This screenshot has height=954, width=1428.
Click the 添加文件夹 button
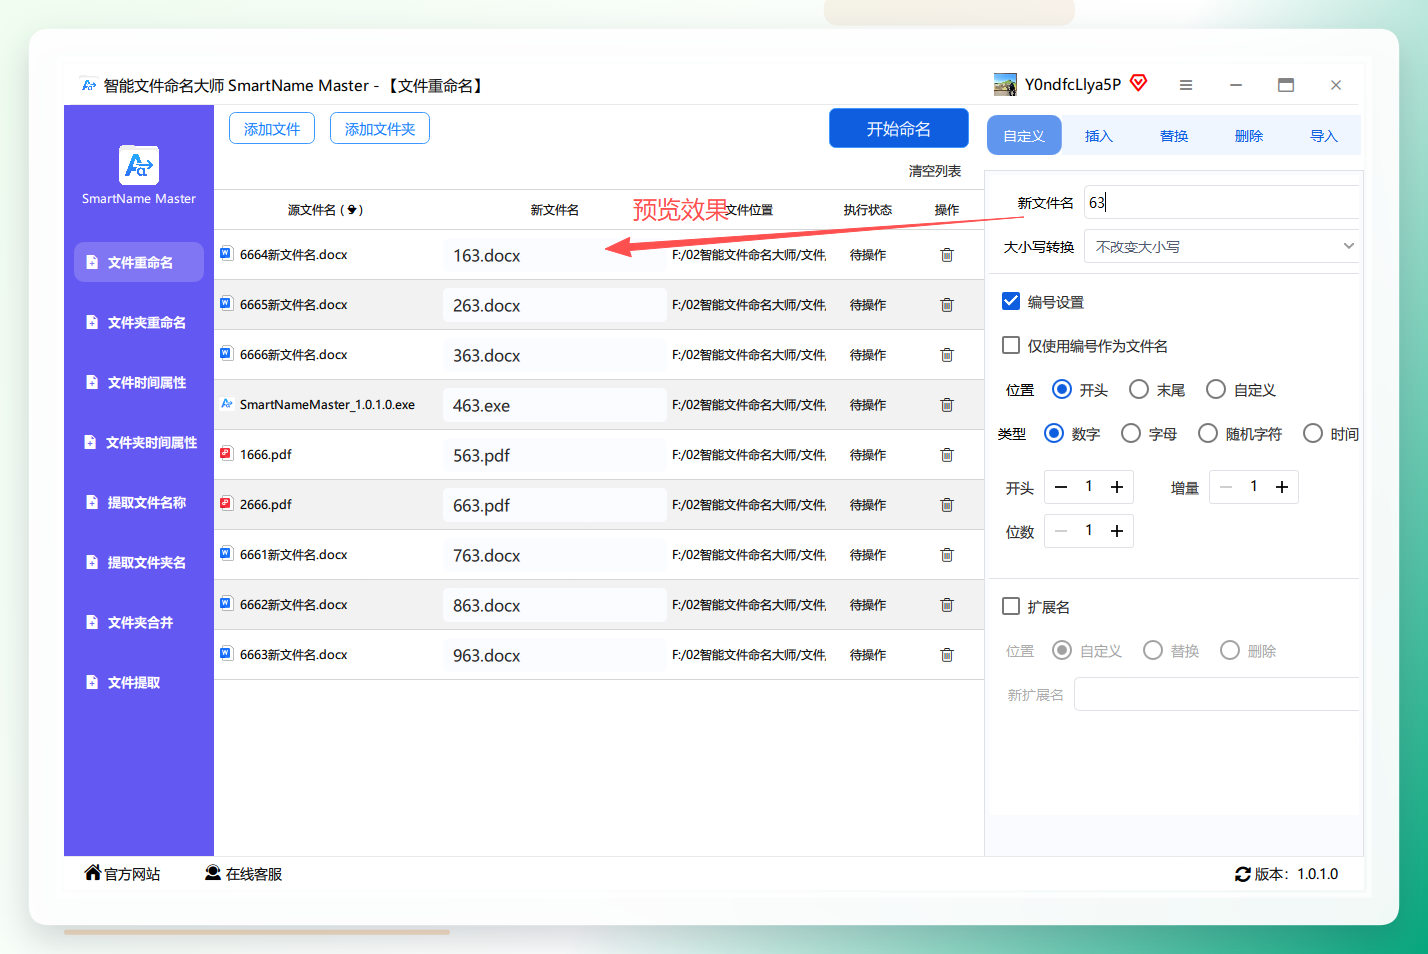[x=380, y=129]
